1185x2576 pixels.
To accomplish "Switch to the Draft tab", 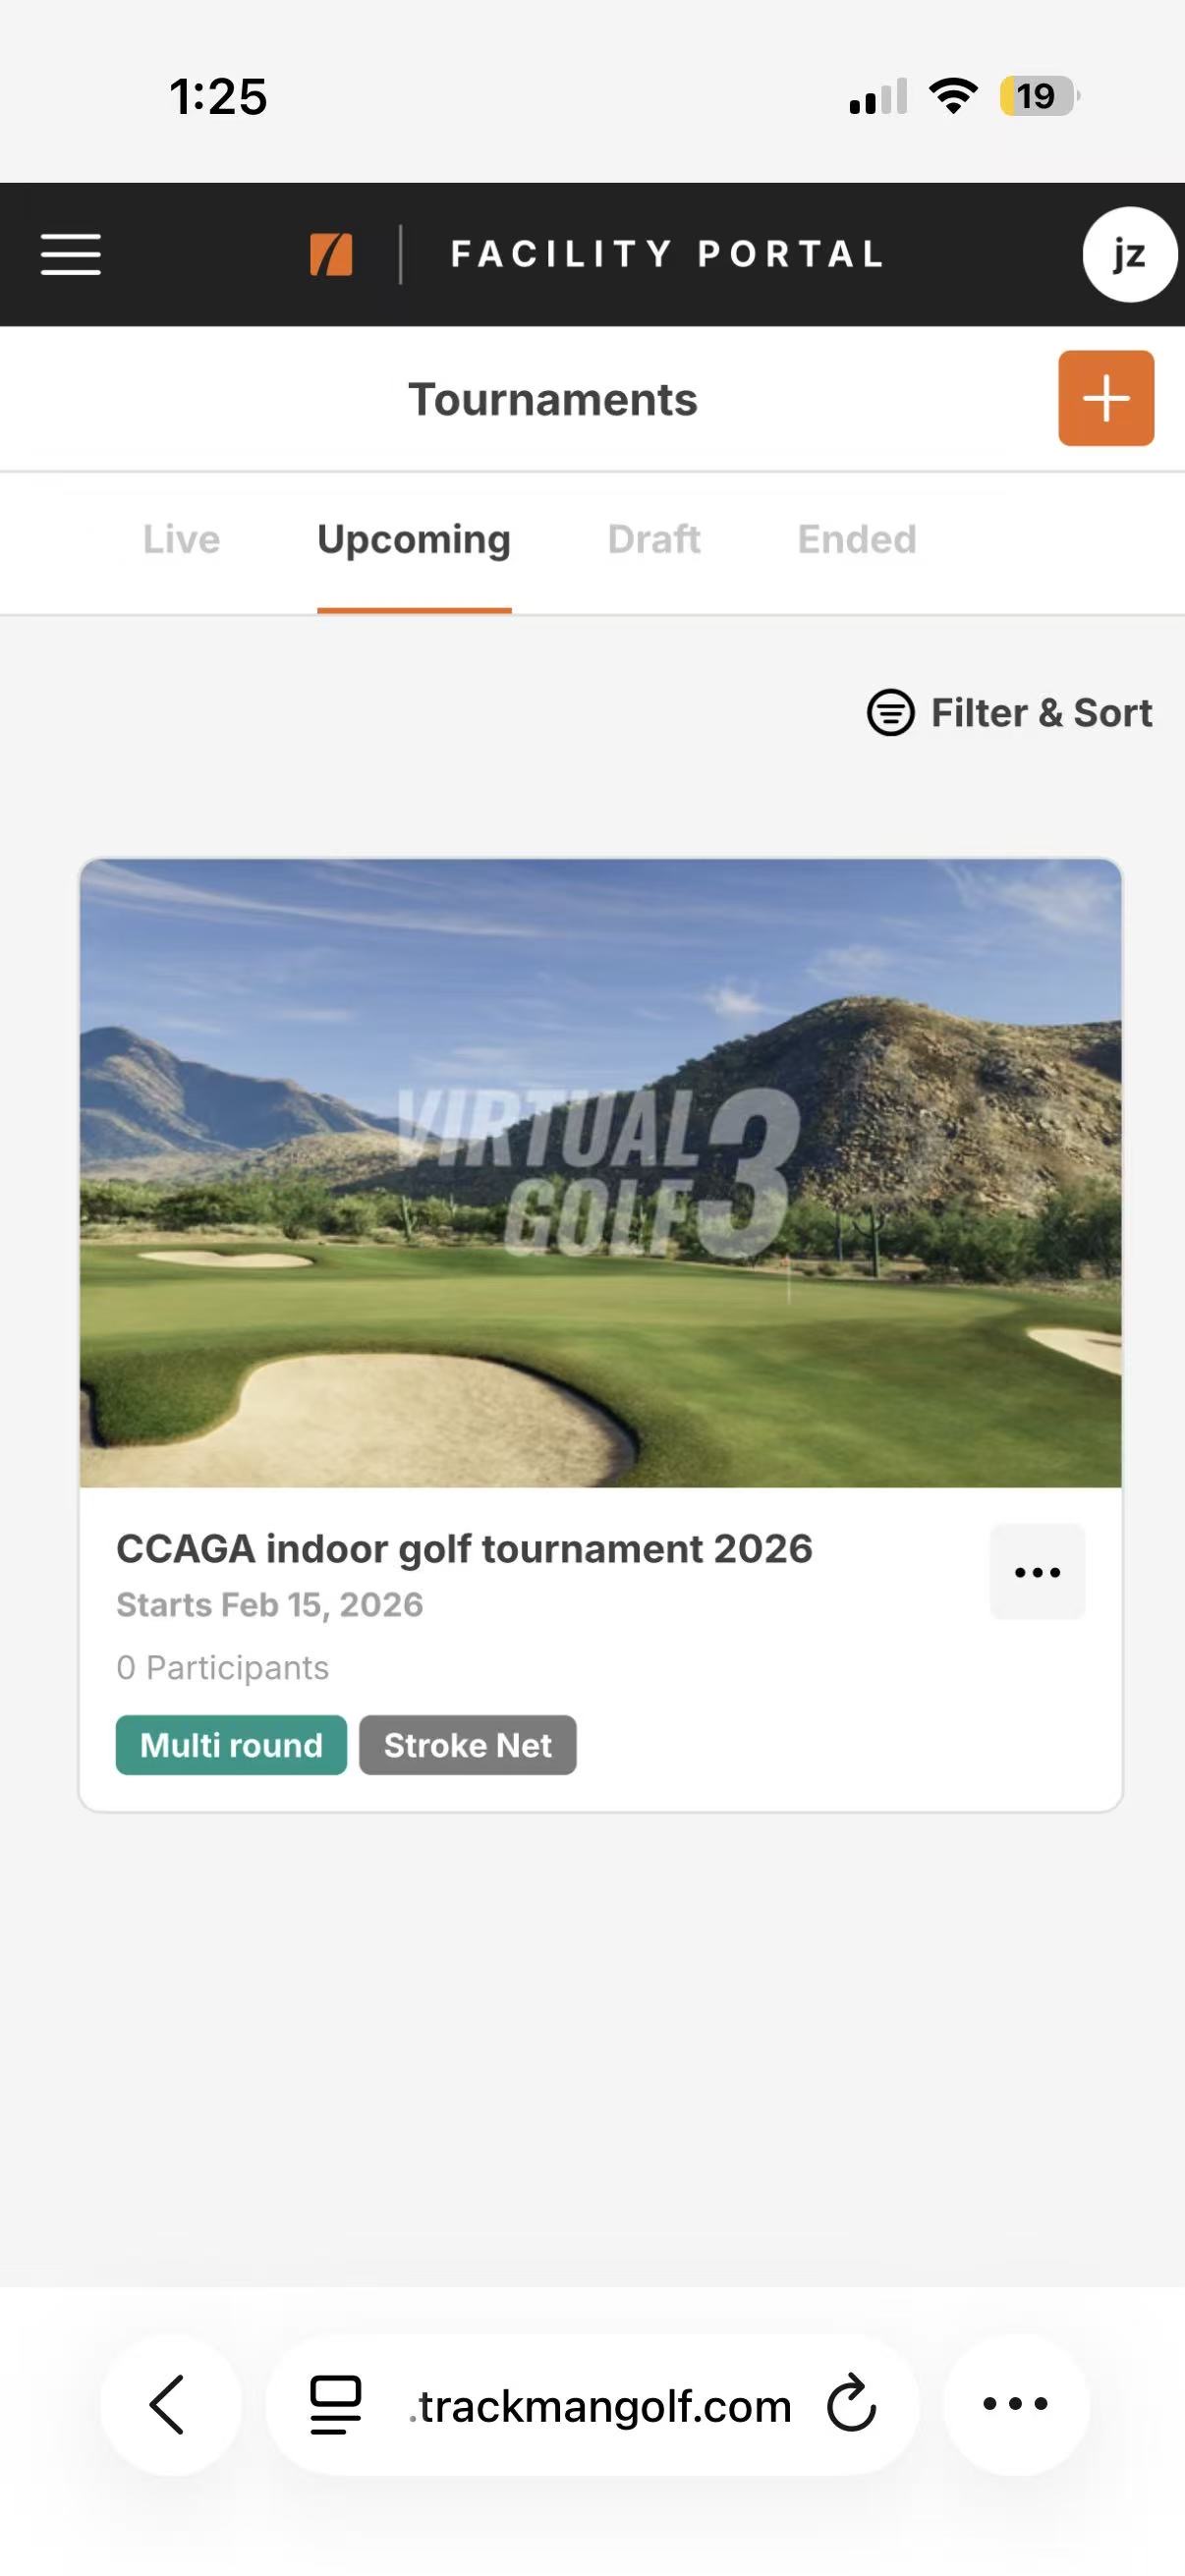I will [x=654, y=540].
